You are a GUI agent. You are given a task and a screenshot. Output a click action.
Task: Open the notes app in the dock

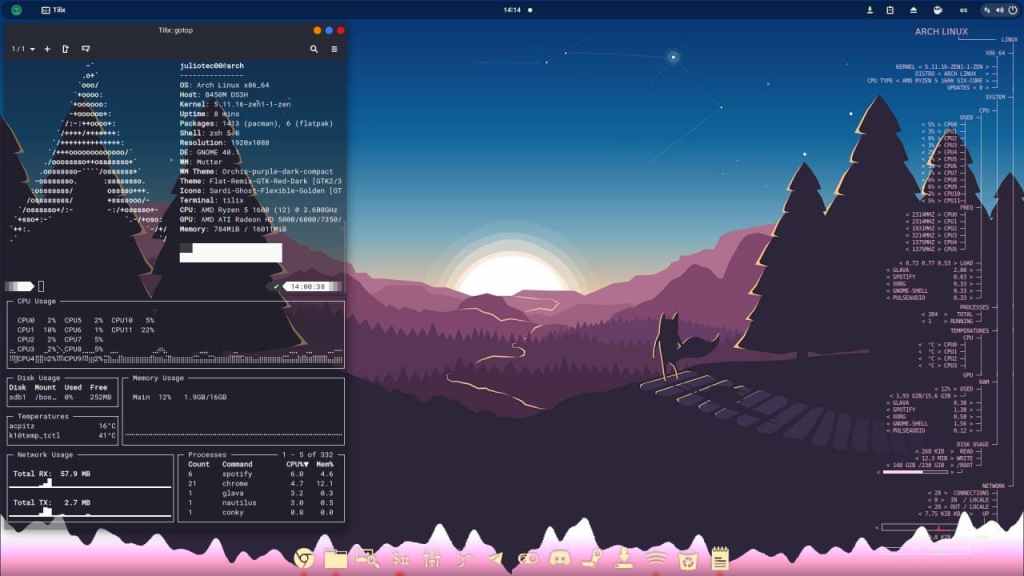[720, 558]
